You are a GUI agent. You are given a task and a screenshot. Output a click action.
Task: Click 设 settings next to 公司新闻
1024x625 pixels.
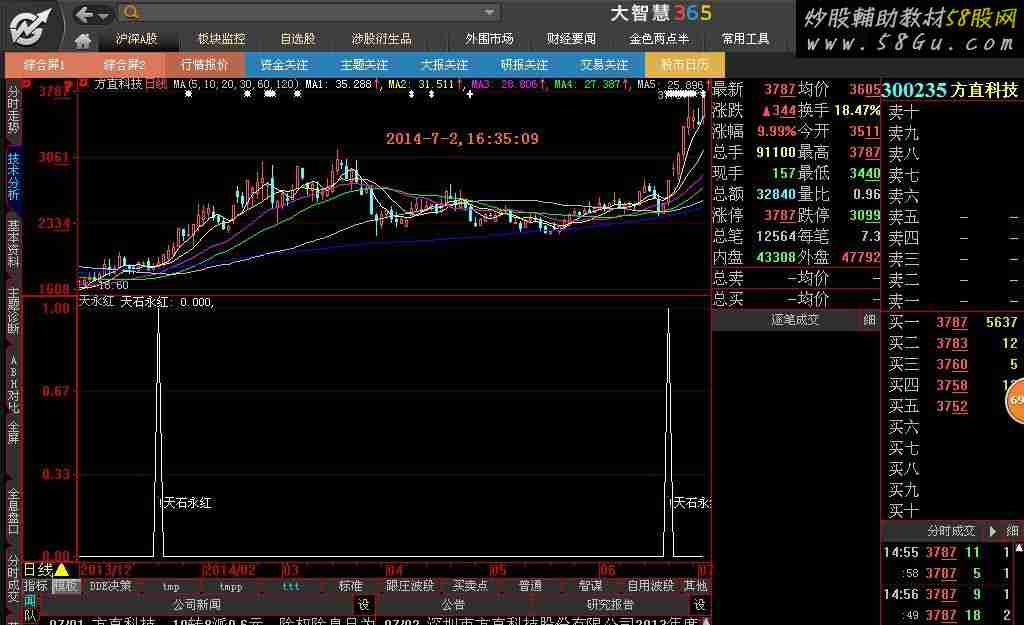[364, 605]
